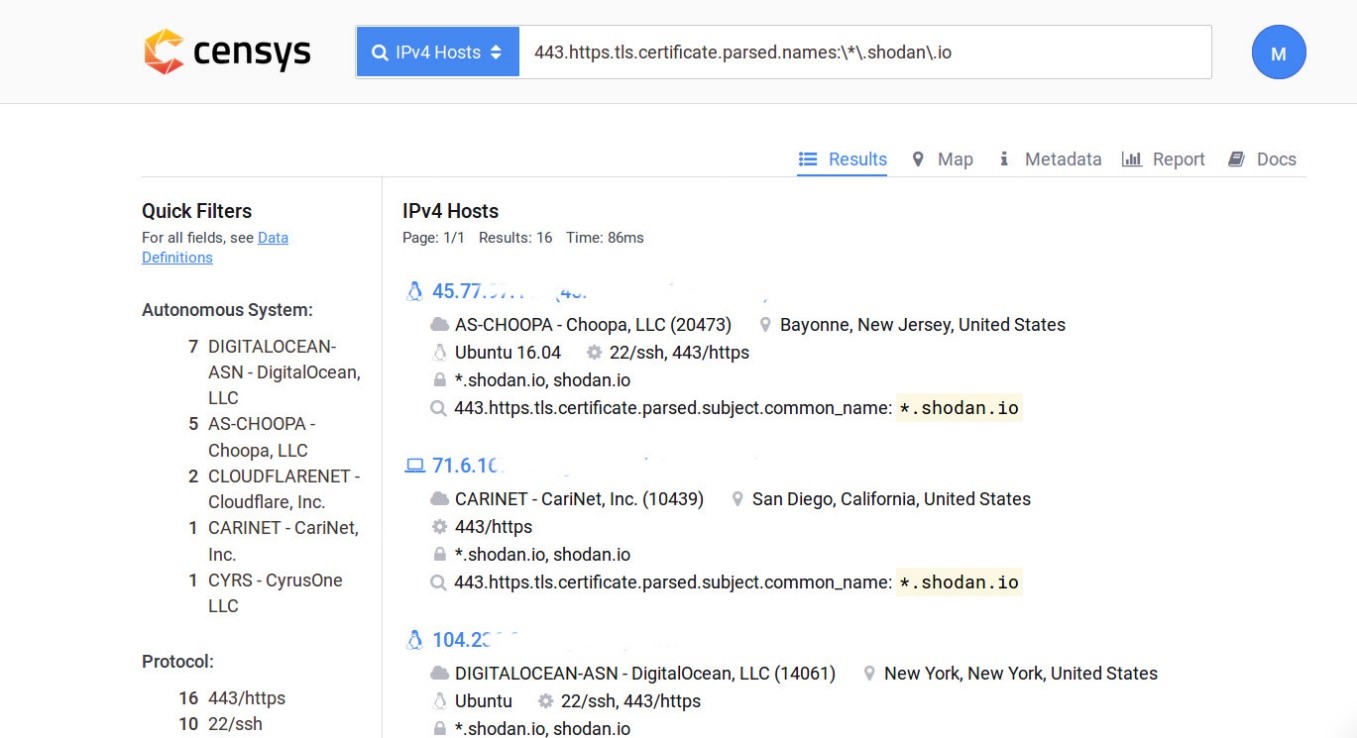The width and height of the screenshot is (1357, 738).
Task: Select the text AS-CHOOPA - Choopa, LLC (20473)
Action: (593, 324)
